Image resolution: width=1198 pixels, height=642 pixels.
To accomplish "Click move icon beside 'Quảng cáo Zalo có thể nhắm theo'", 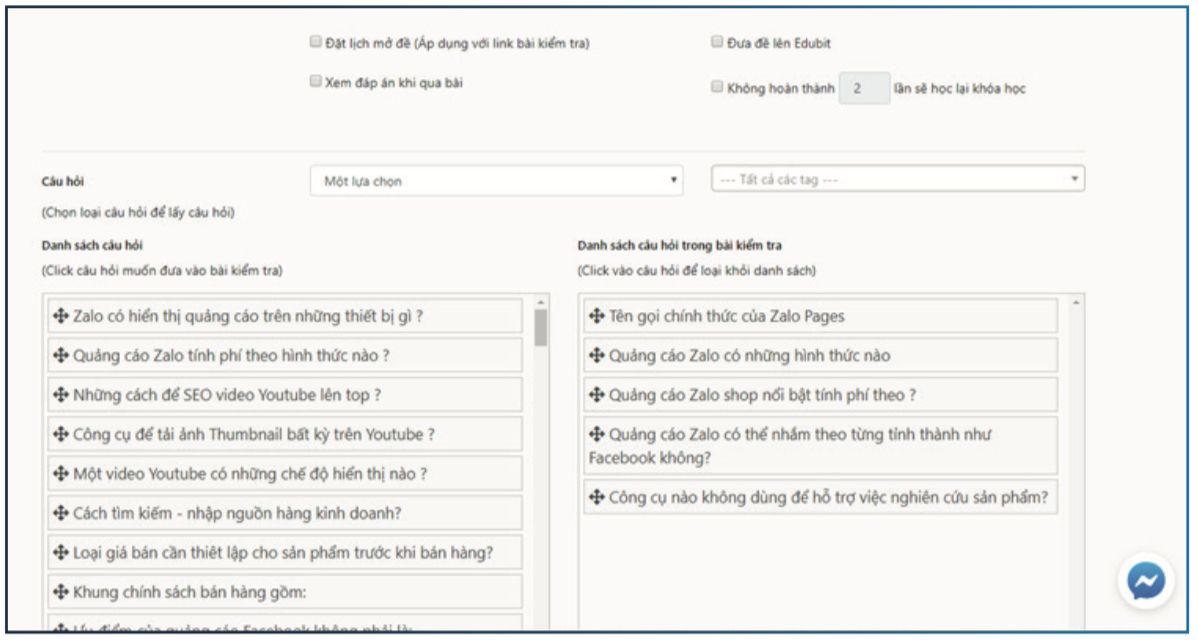I will click(597, 434).
